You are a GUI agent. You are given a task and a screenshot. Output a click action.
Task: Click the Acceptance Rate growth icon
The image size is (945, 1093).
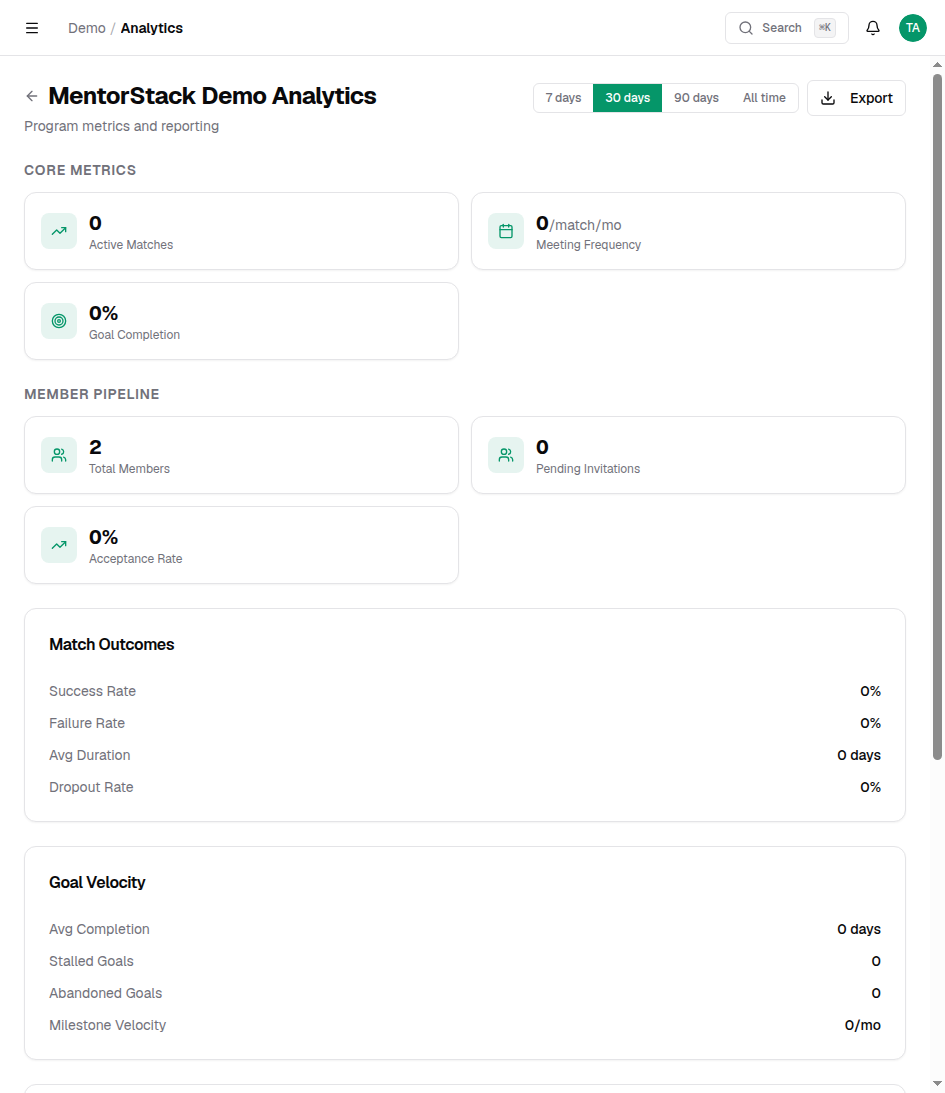(x=59, y=545)
